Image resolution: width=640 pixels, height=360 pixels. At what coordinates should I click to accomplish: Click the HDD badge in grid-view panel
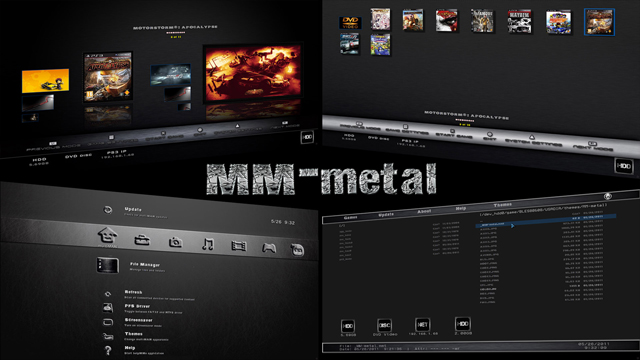[x=624, y=166]
